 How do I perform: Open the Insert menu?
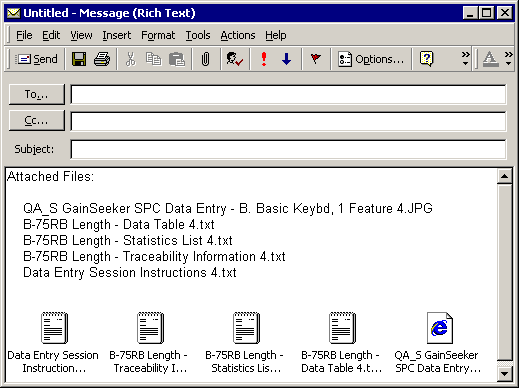[x=117, y=35]
